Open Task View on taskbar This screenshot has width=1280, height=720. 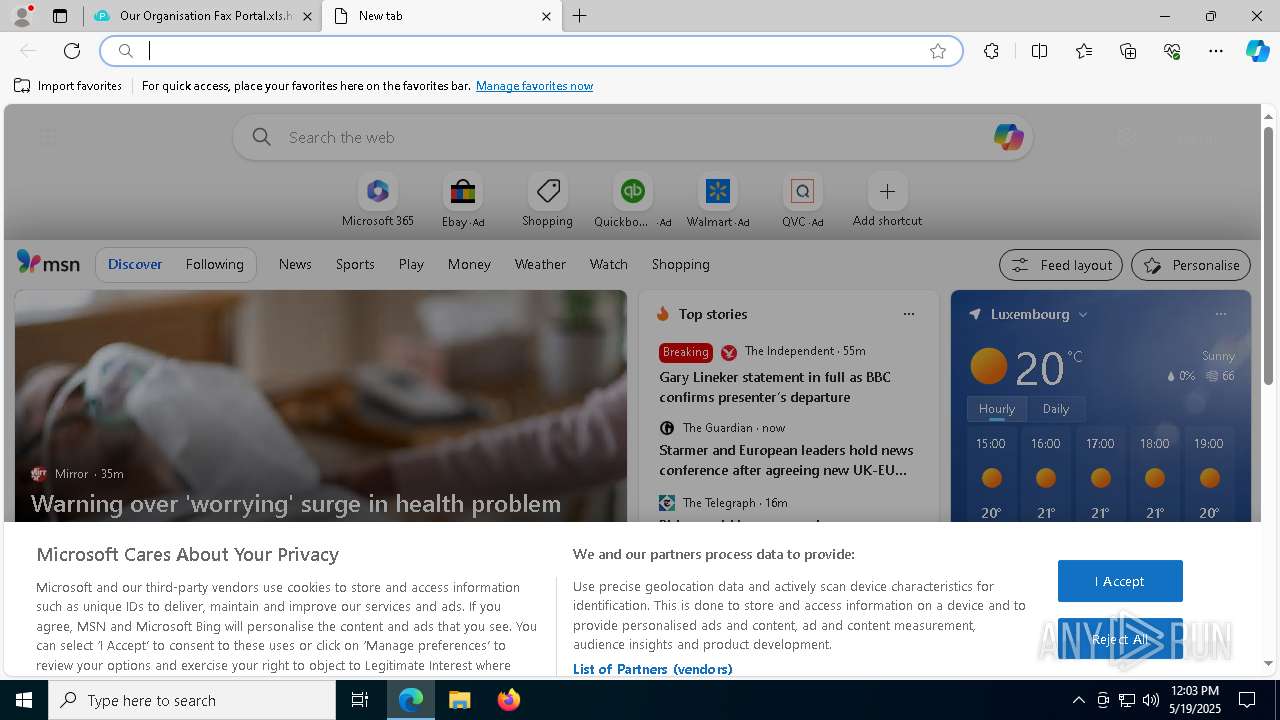point(360,700)
